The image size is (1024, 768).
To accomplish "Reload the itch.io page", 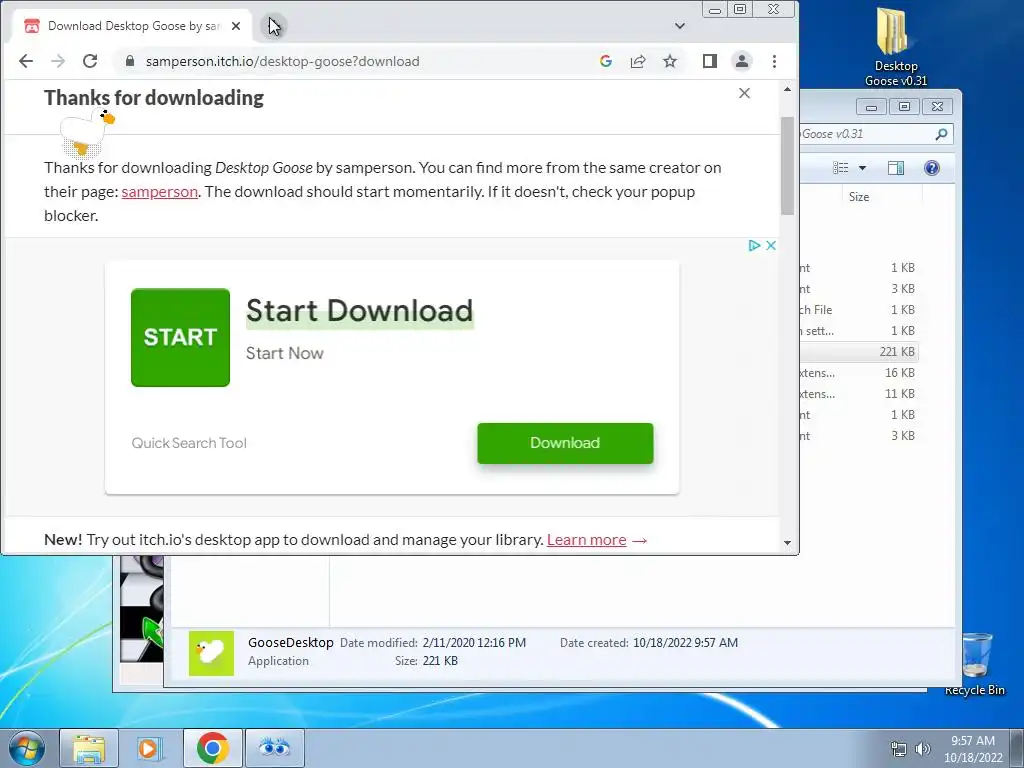I will tap(90, 61).
